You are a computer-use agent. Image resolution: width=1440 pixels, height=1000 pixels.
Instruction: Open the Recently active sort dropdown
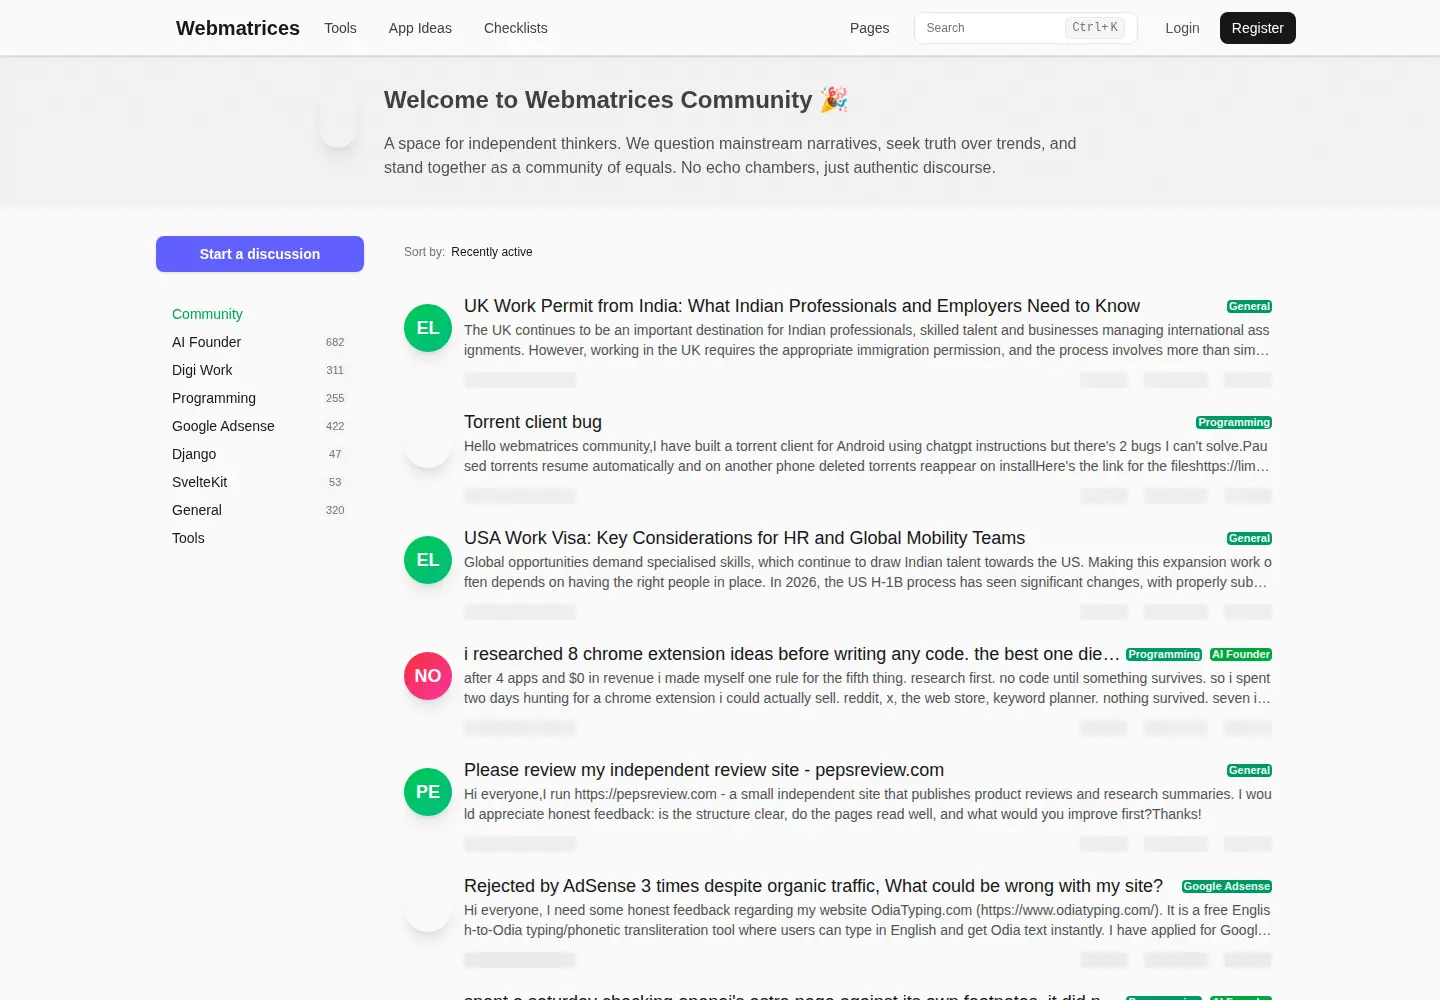tap(492, 252)
